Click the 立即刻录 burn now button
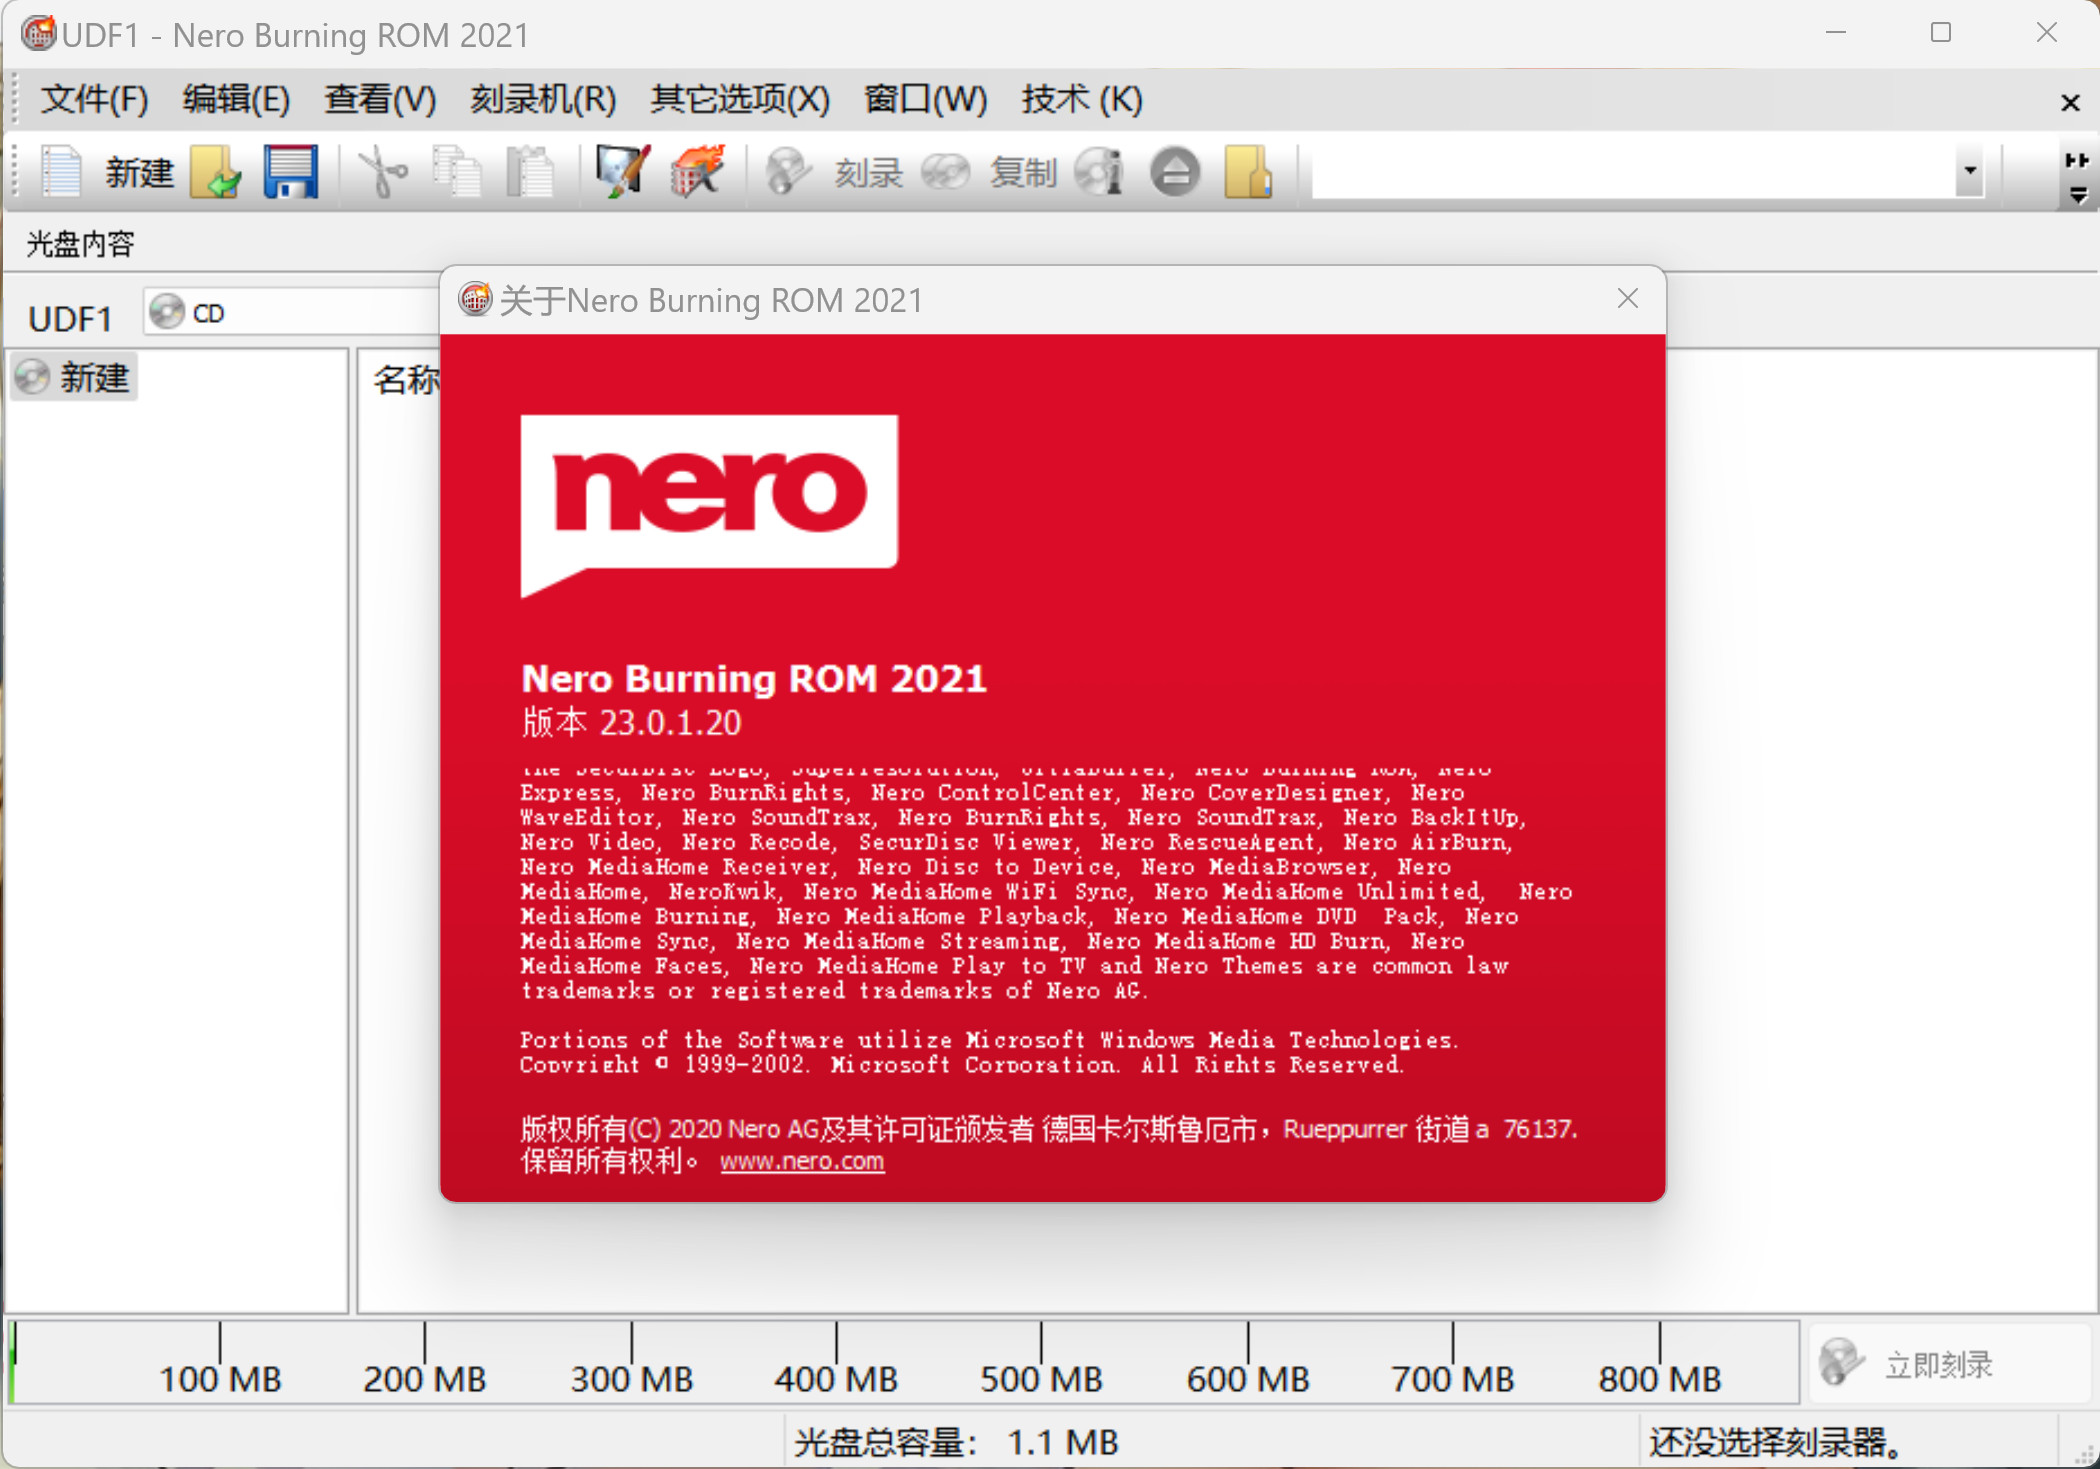2100x1469 pixels. (1950, 1364)
